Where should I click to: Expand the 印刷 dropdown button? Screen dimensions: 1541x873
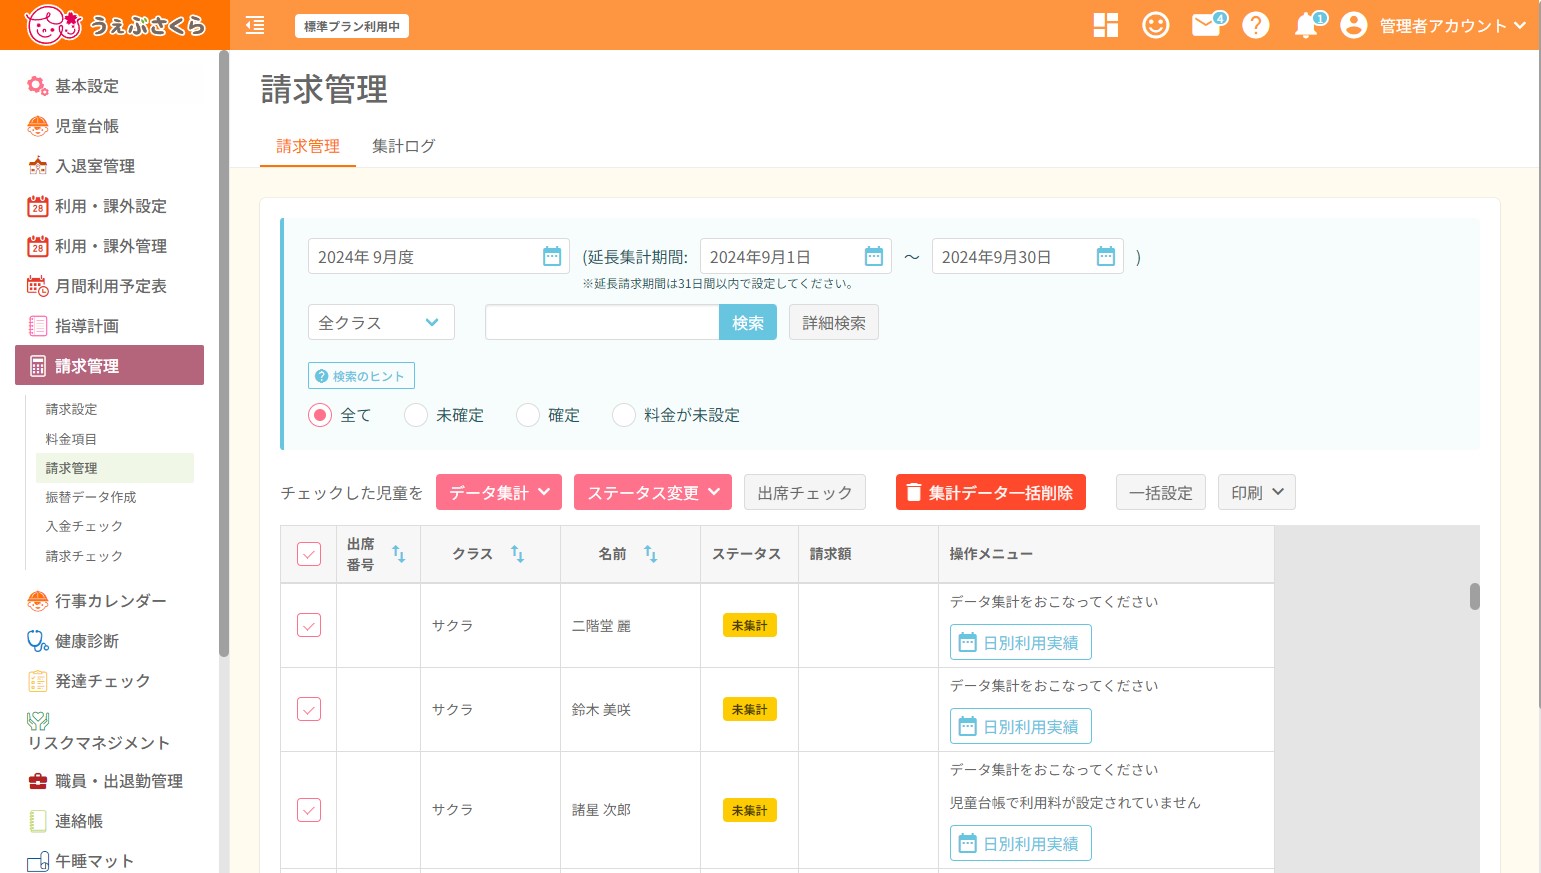point(1257,492)
